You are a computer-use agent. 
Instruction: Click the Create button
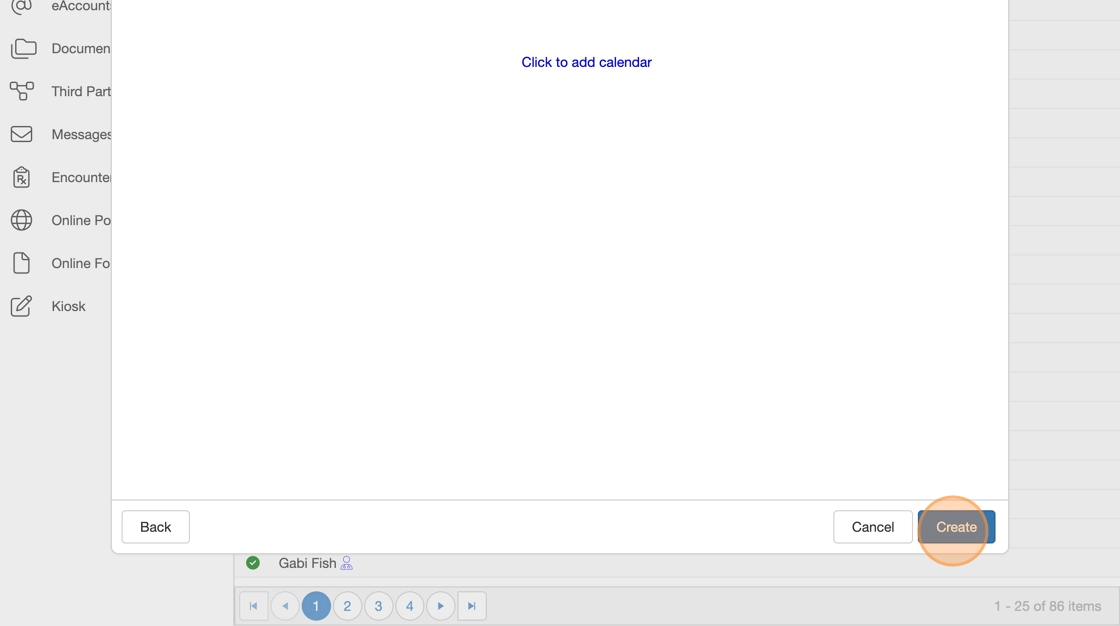click(x=956, y=527)
